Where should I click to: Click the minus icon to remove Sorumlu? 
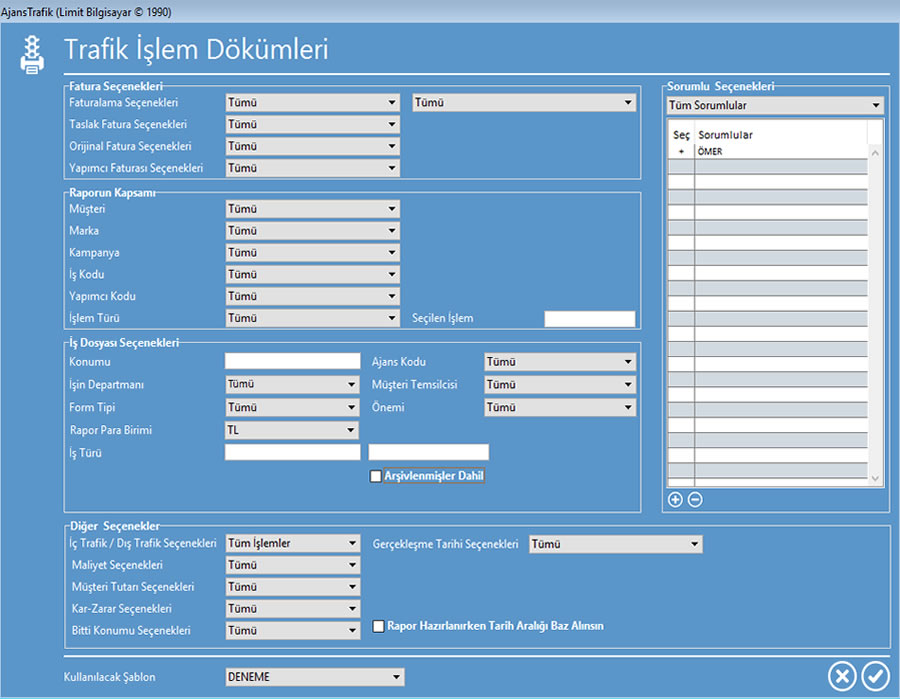coord(695,500)
